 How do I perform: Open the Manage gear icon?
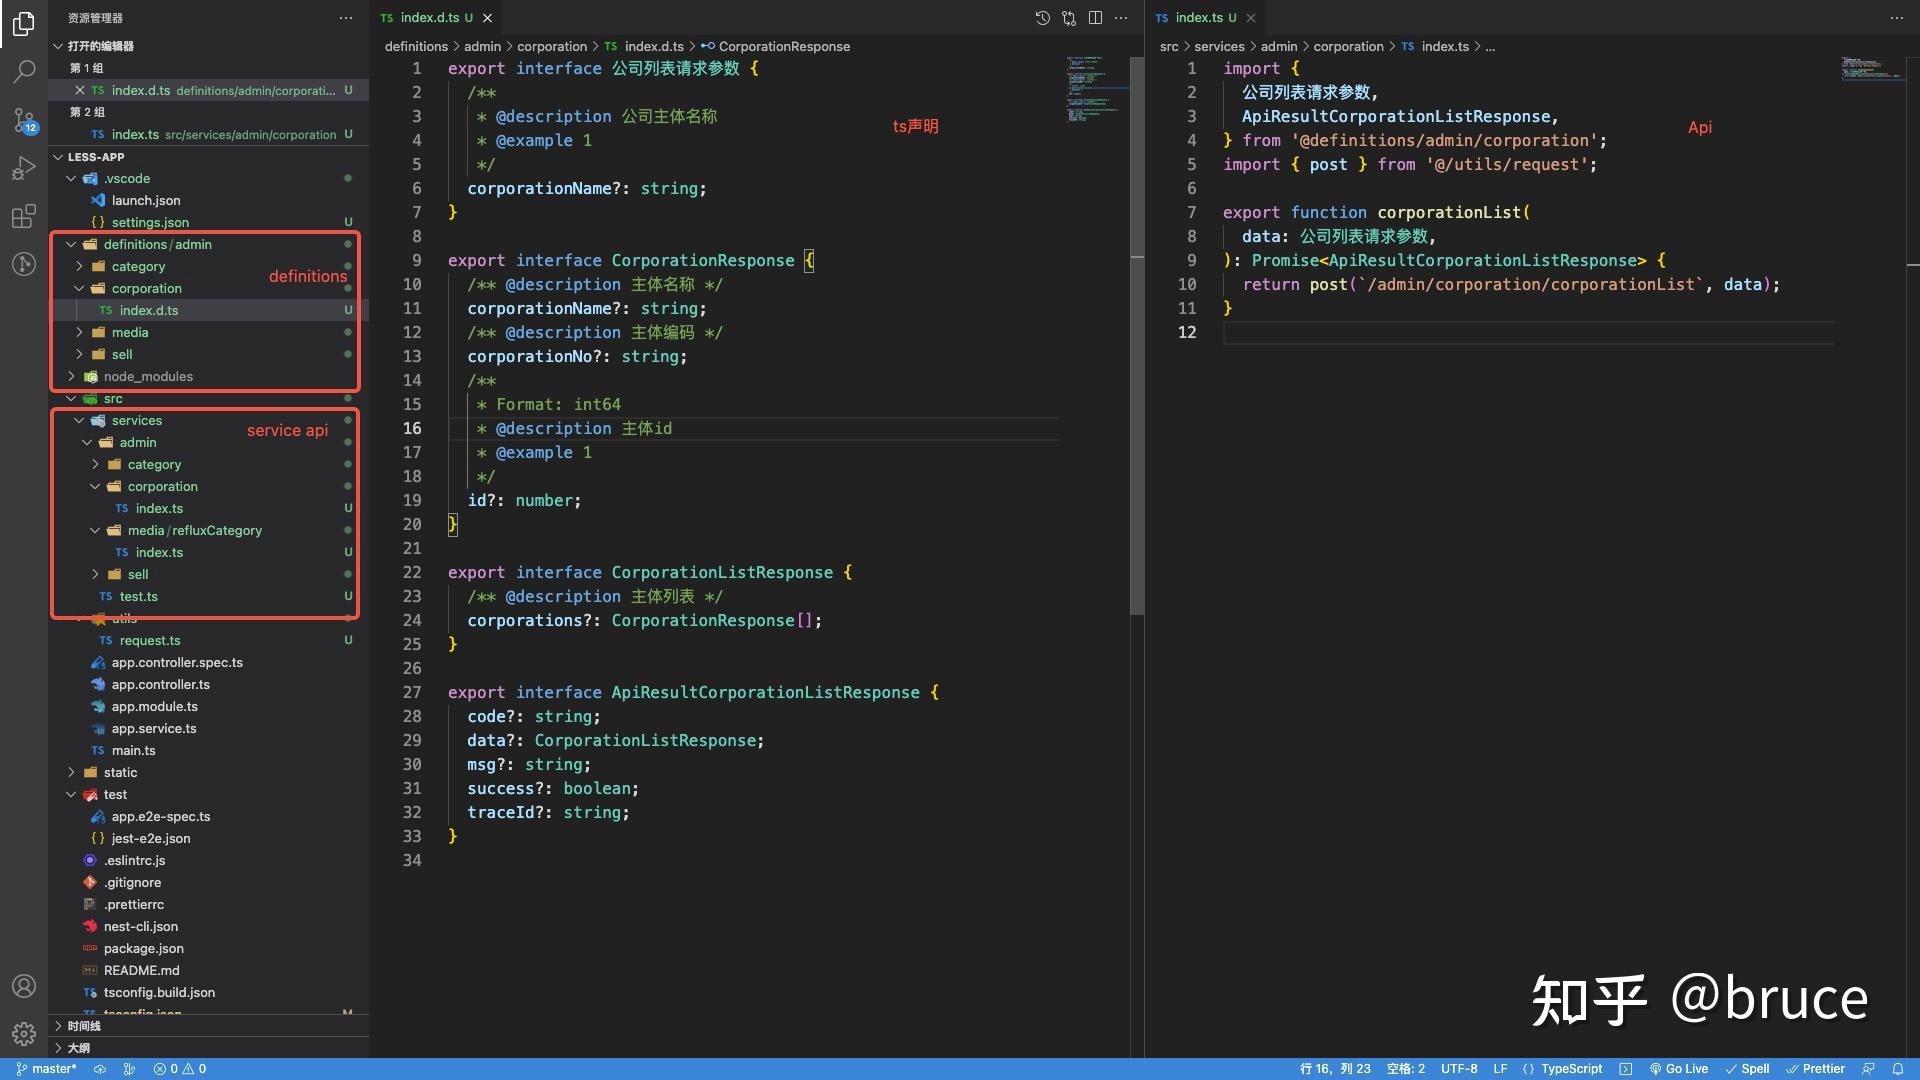[24, 1033]
